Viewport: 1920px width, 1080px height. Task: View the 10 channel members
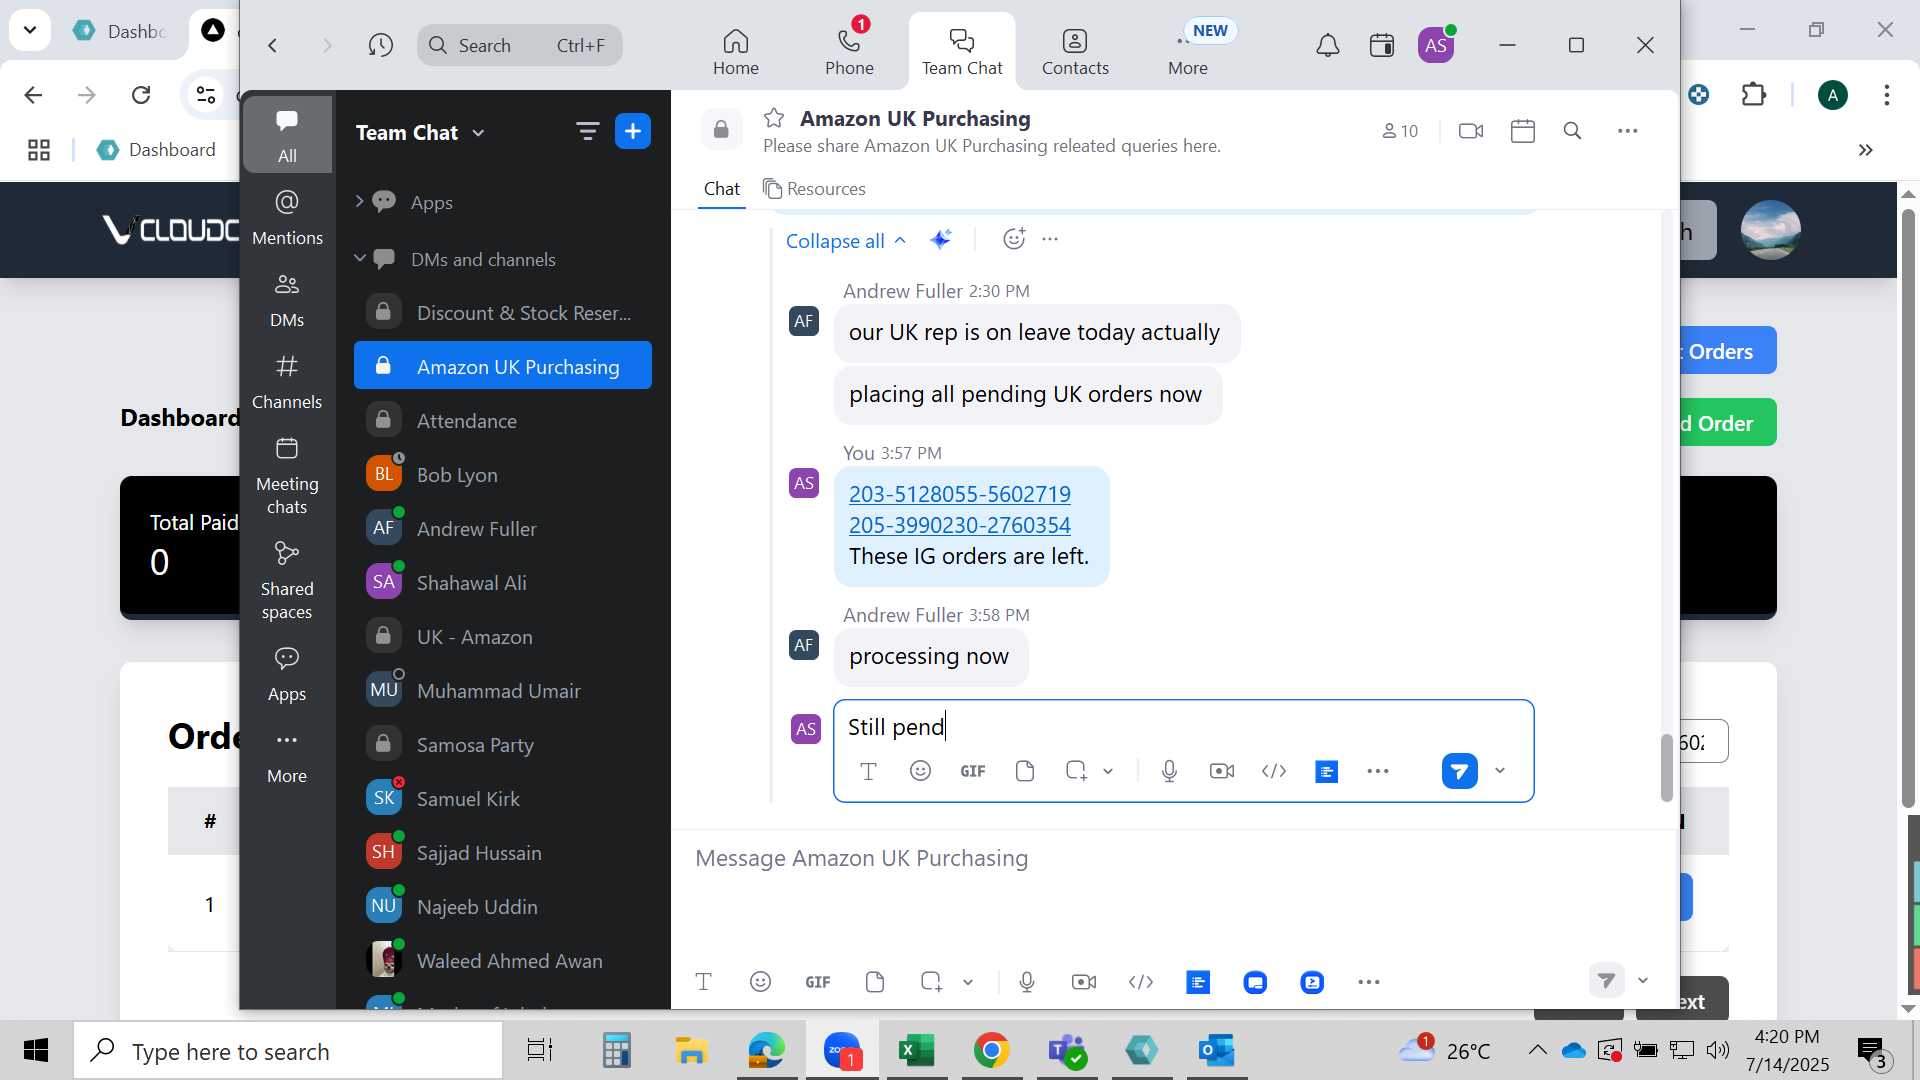[1400, 131]
